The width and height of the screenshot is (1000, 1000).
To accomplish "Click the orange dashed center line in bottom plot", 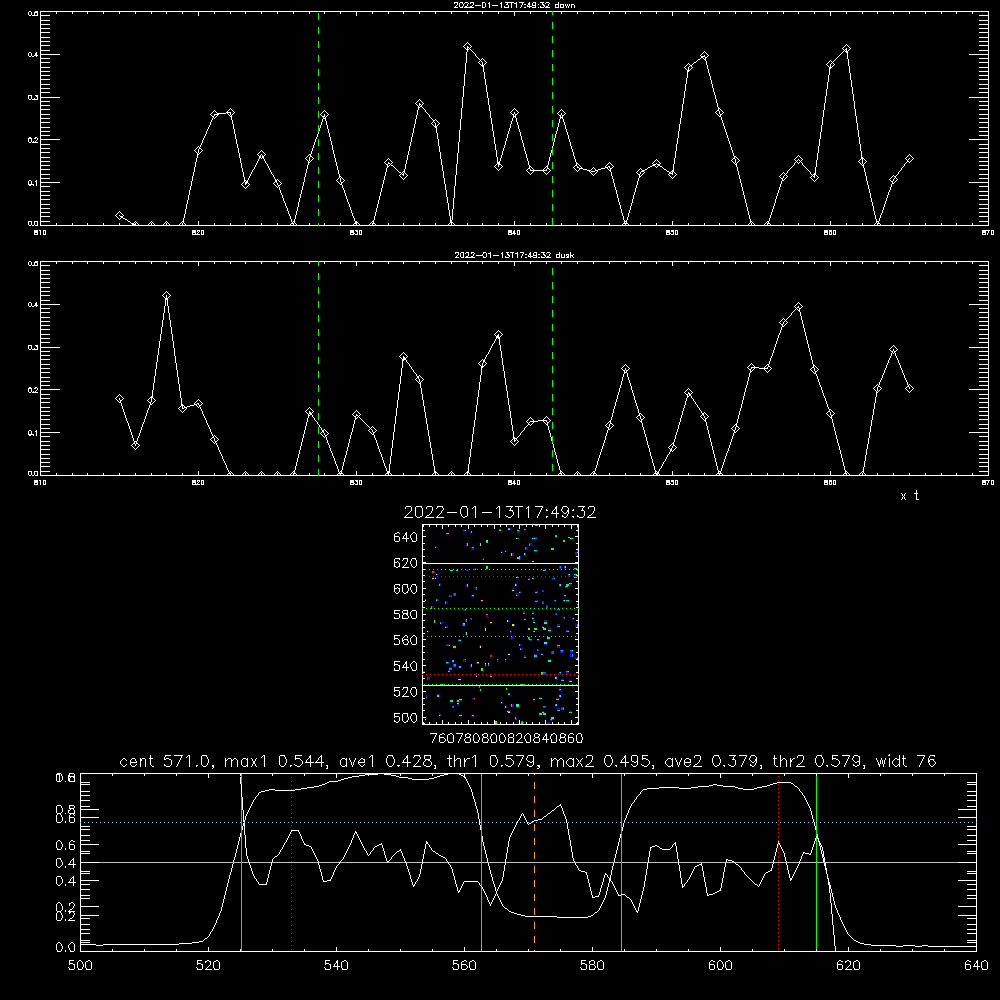I will pyautogui.click(x=534, y=861).
